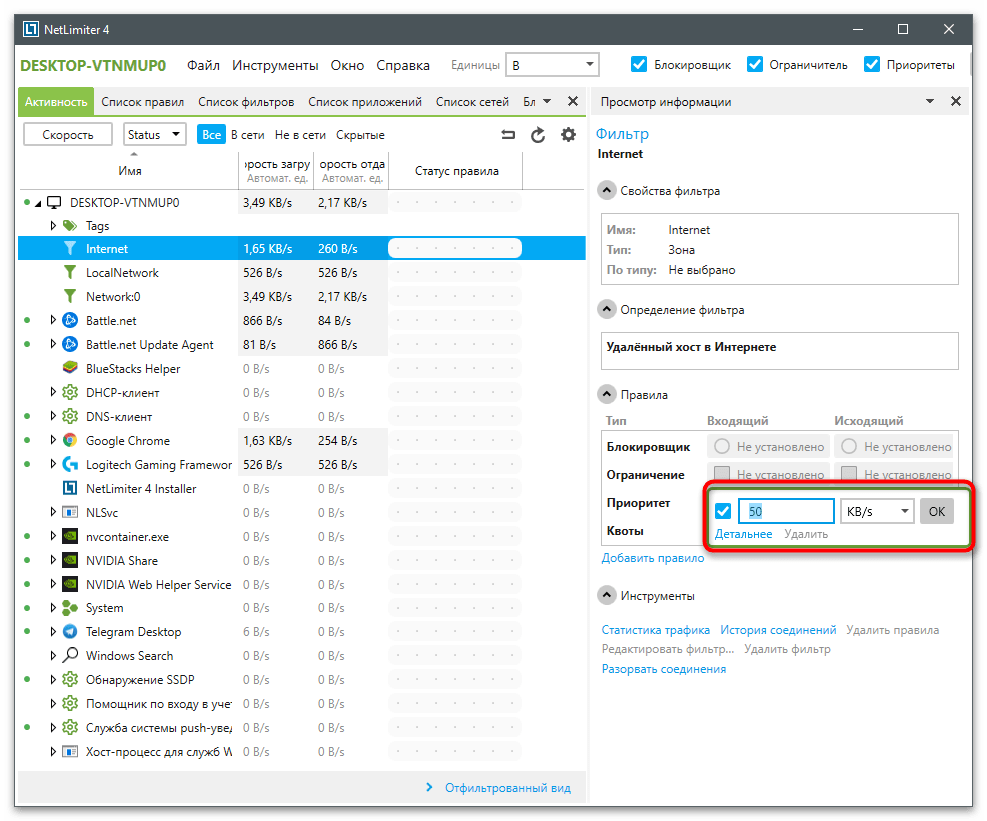
Task: Collapse the Инструменты section
Action: point(606,595)
